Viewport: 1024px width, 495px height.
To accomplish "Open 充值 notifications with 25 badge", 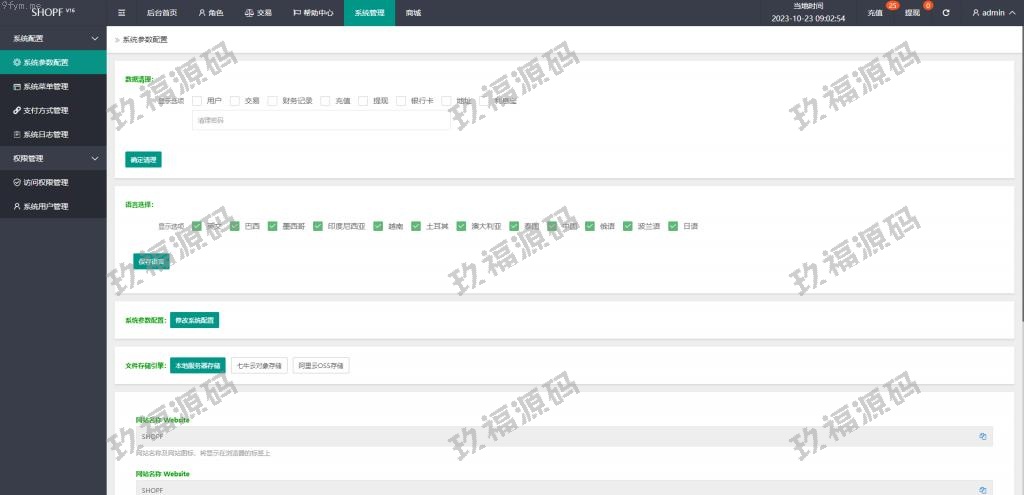I will point(876,13).
